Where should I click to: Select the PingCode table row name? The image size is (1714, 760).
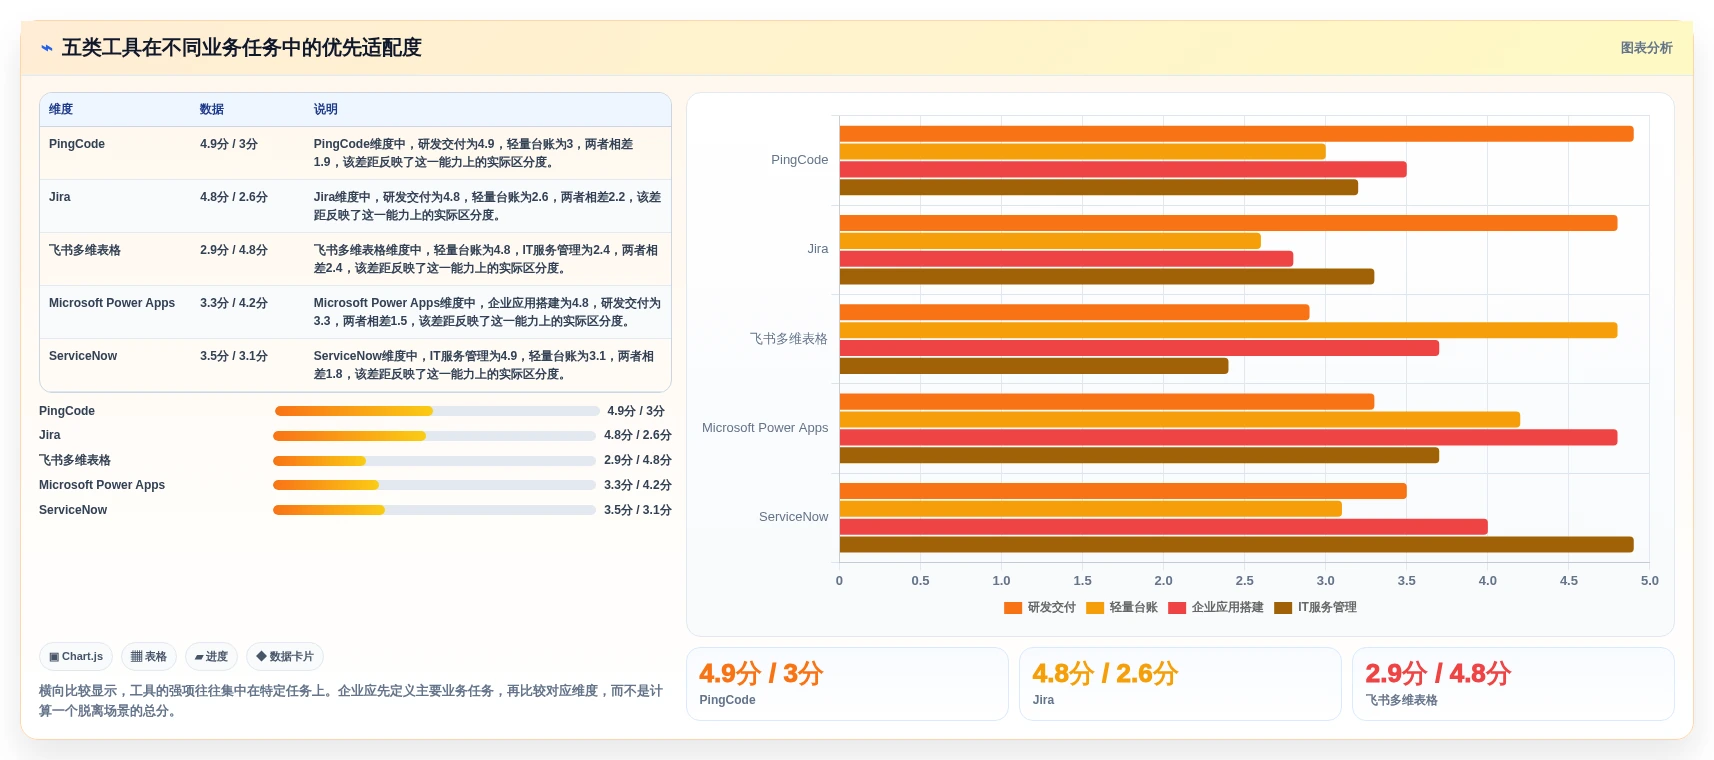(x=77, y=144)
